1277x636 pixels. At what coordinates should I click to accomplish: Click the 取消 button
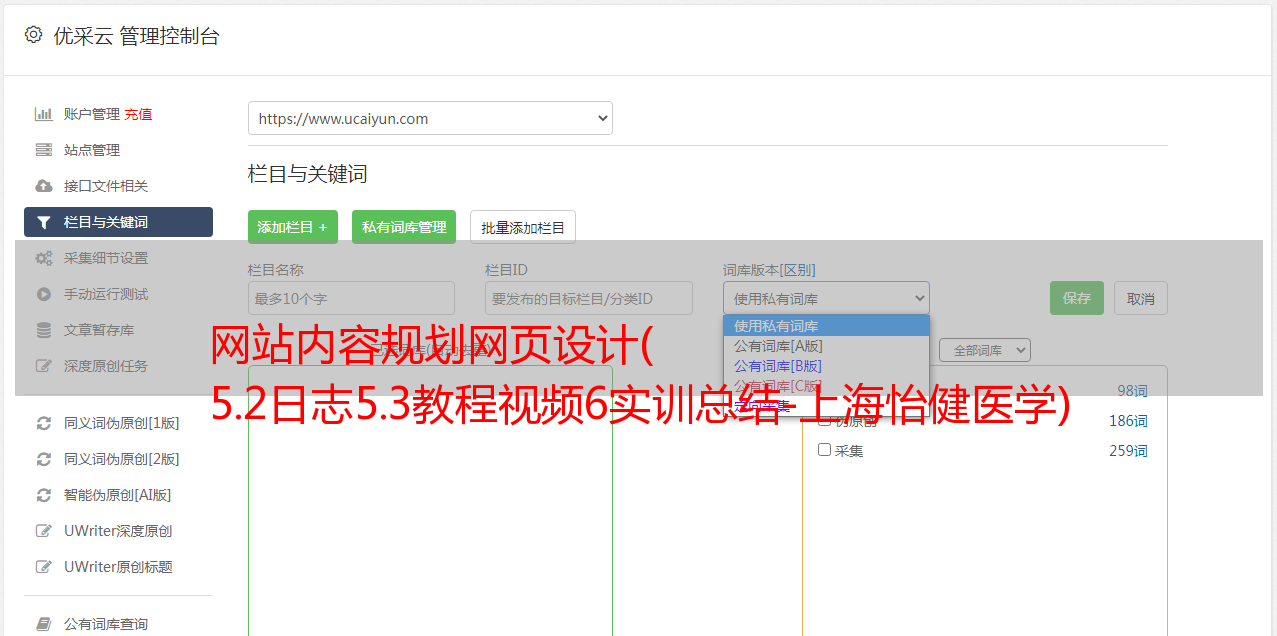point(1141,298)
